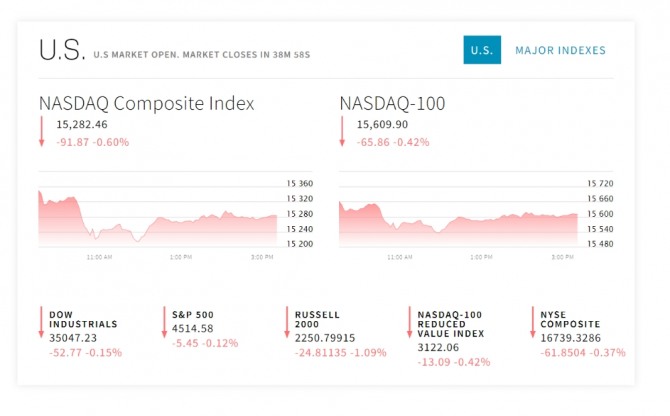Click NASDAQ-100 Reduced Value Index arrow icon
Screen dimensions: 670x416
coord(409,322)
